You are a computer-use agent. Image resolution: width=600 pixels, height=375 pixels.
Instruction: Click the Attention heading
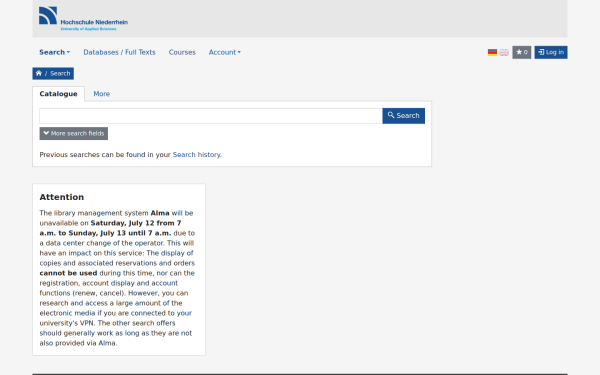pos(62,197)
